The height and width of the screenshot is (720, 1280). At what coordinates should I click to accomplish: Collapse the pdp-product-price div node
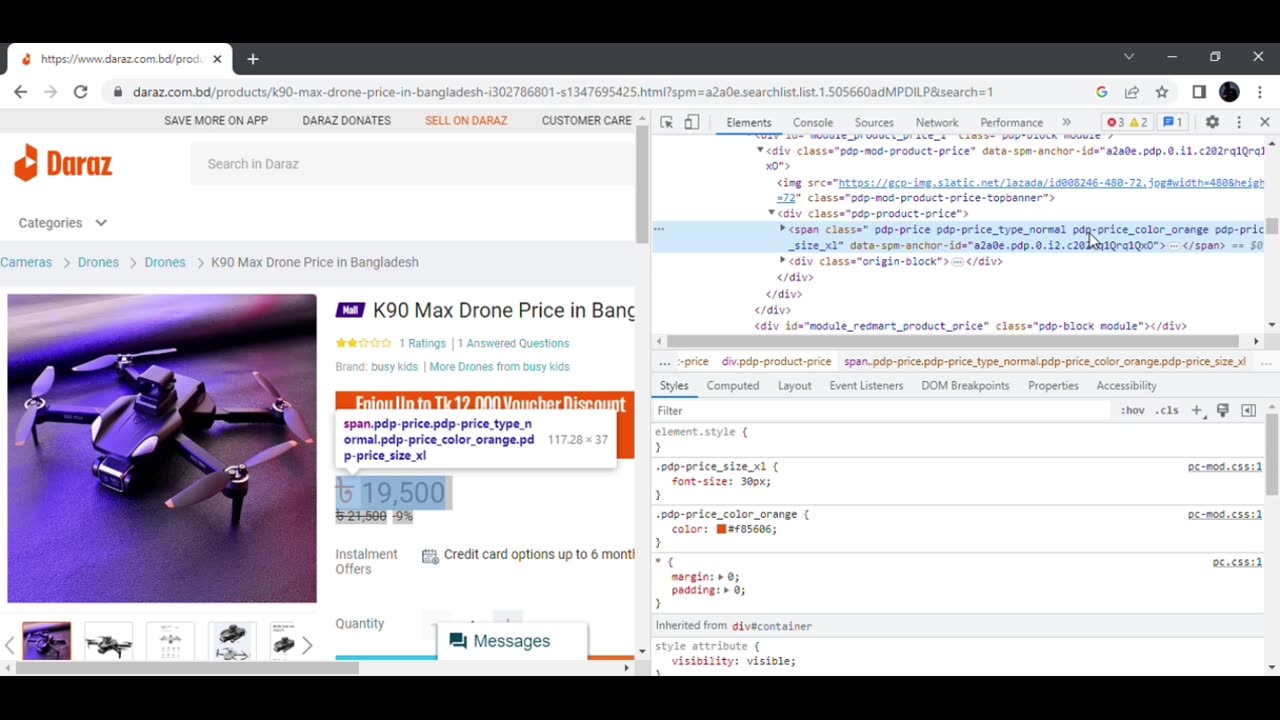pos(771,213)
